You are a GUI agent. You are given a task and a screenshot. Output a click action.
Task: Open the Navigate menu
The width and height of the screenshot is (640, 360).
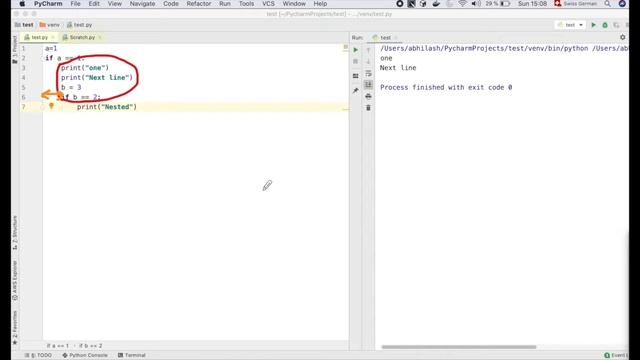coord(142,4)
